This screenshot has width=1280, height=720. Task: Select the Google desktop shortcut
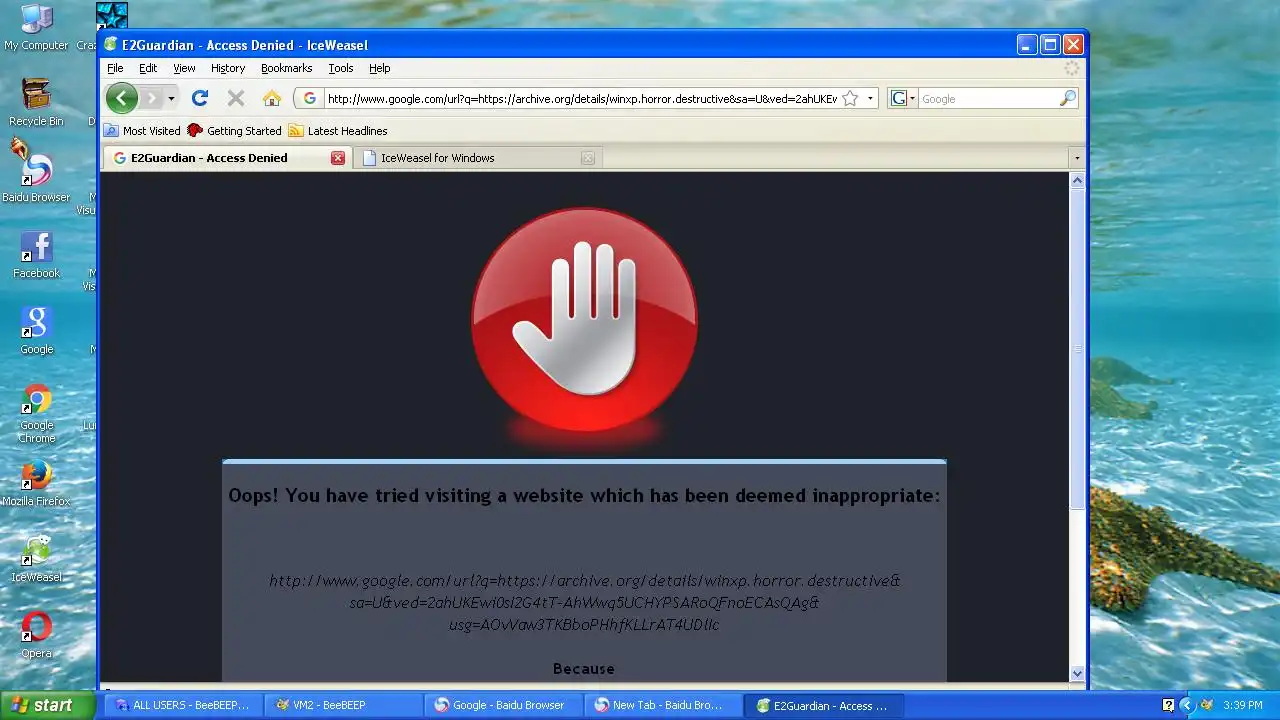(36, 331)
